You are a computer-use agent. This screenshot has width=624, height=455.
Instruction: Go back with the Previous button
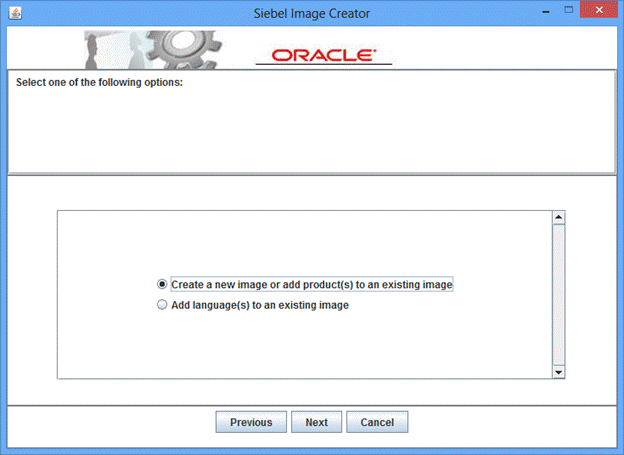[251, 422]
